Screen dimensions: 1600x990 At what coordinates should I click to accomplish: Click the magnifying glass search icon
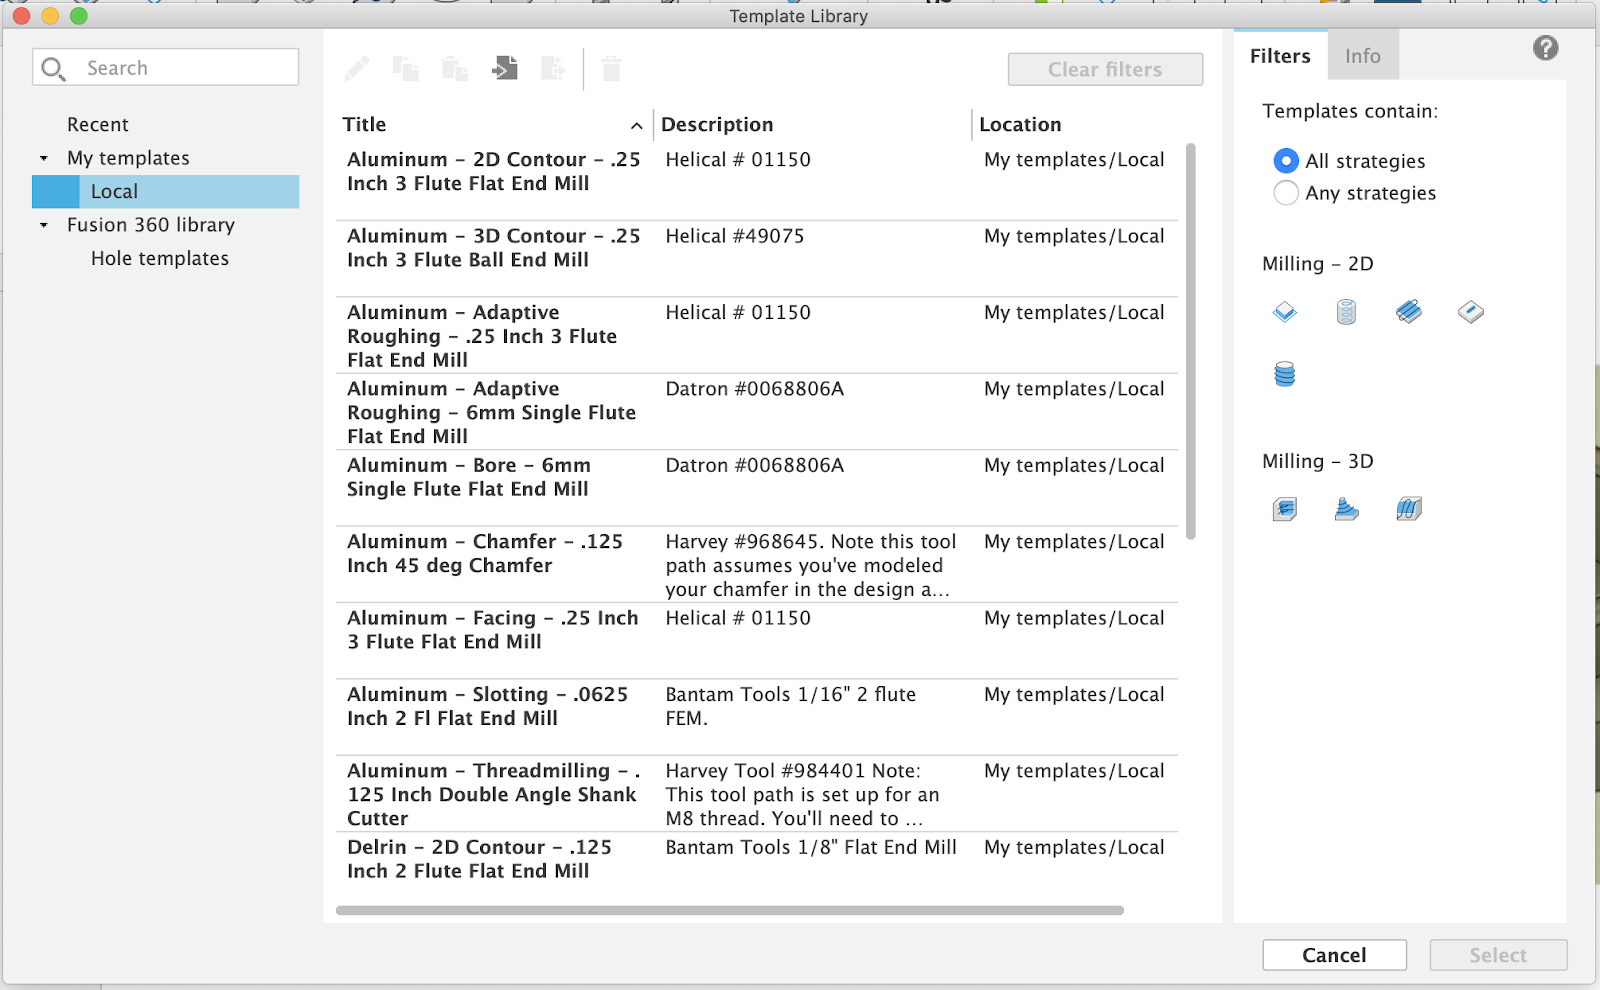[x=53, y=68]
